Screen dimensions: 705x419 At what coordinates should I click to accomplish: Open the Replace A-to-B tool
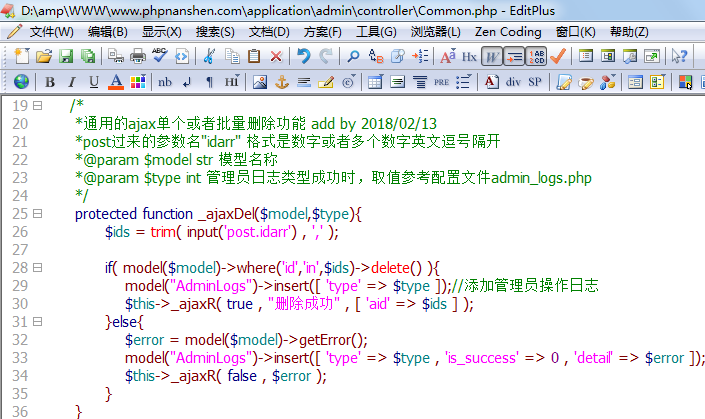(375, 56)
